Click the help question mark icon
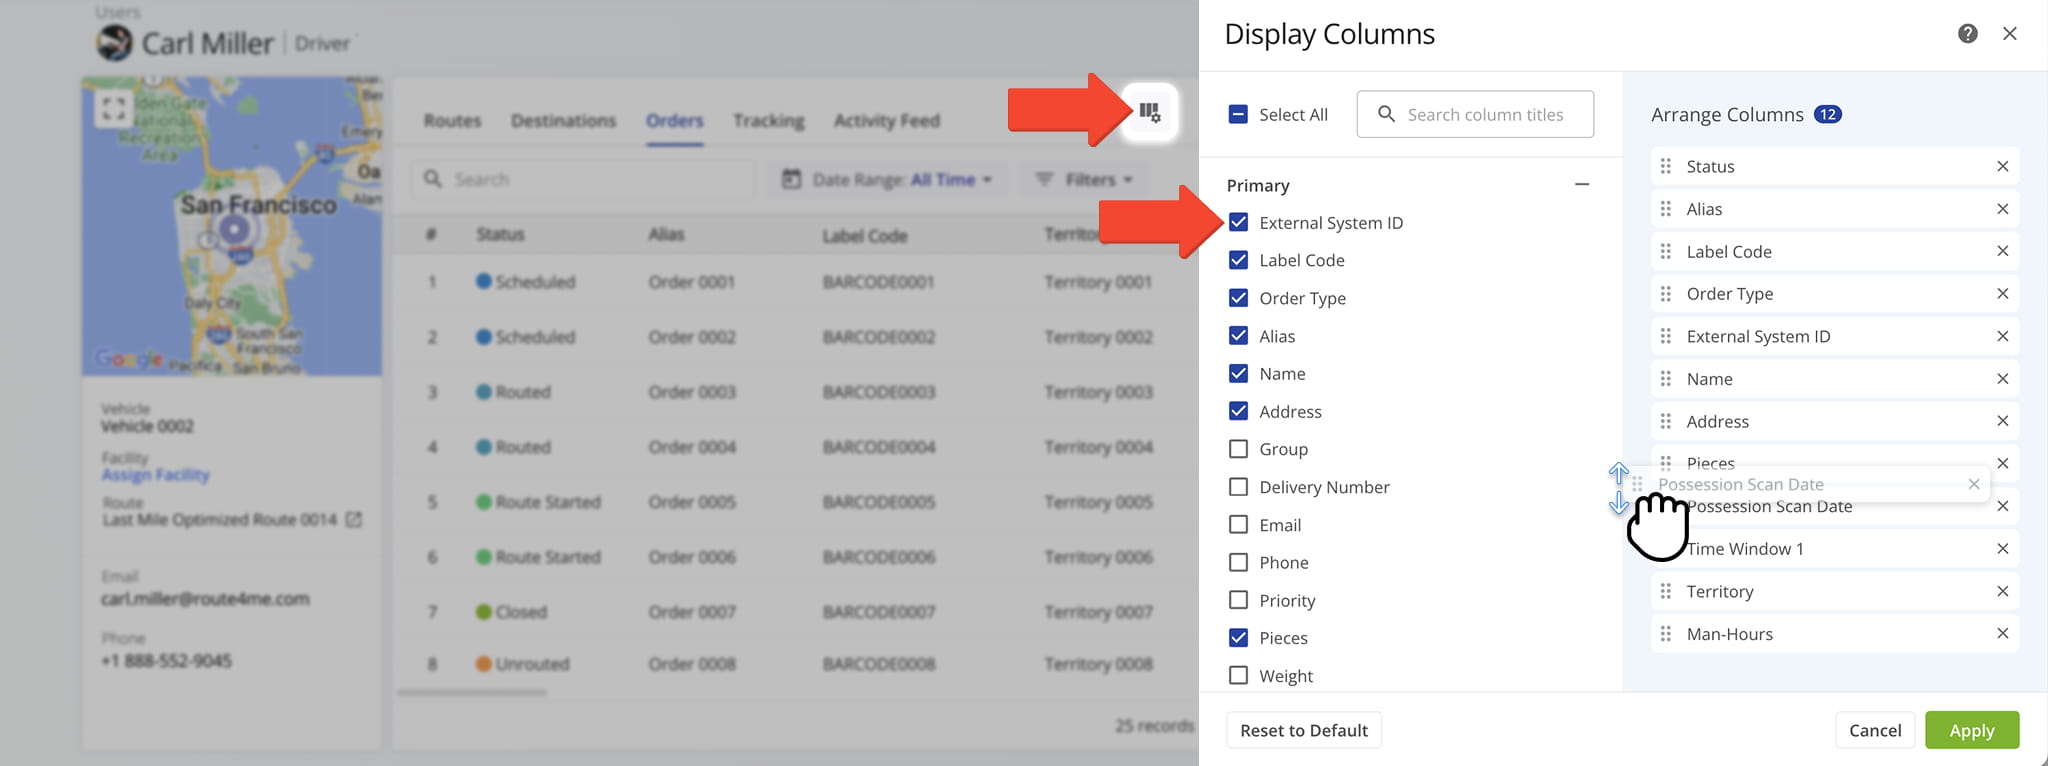This screenshot has height=766, width=2048. (x=1967, y=34)
